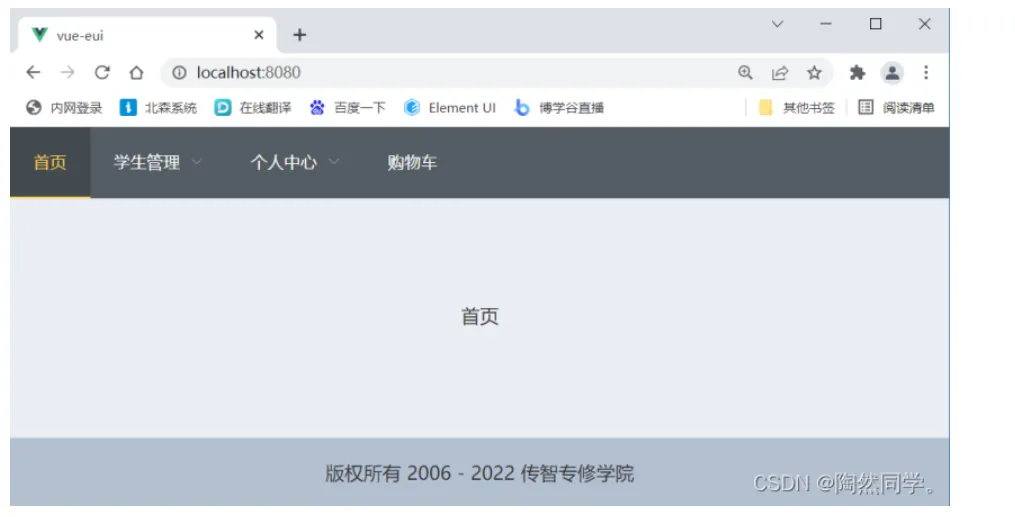The image size is (1015, 517).
Task: Open 其他书签 bookmarks folder
Action: tap(797, 108)
